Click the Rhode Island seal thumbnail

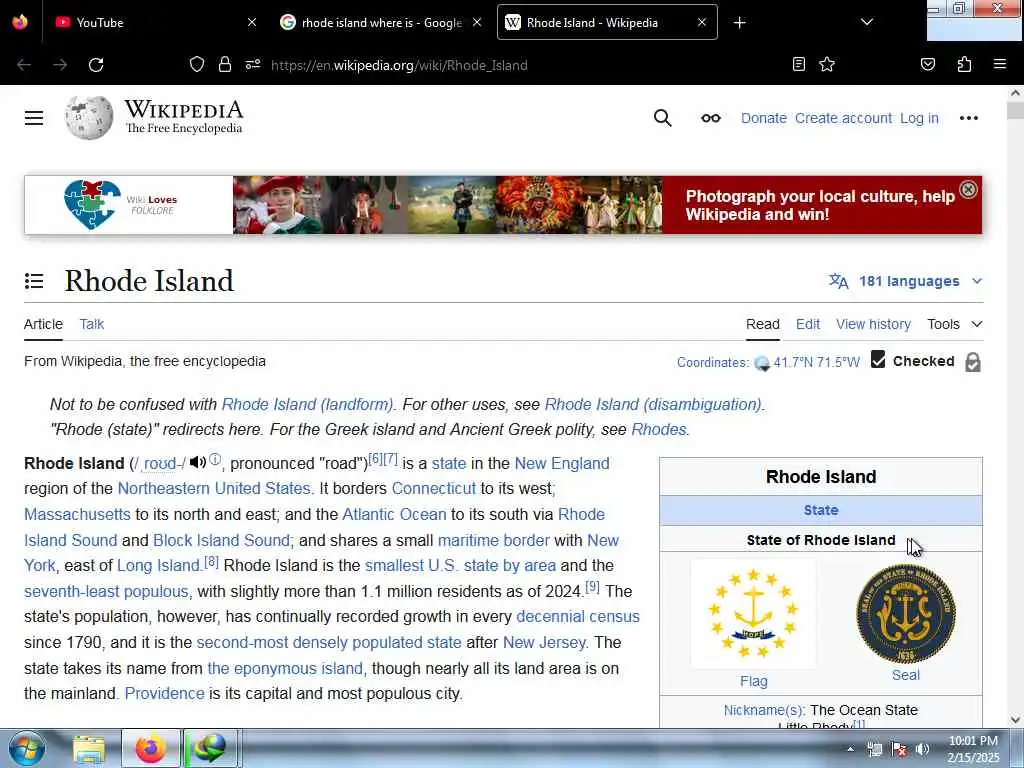(x=906, y=614)
